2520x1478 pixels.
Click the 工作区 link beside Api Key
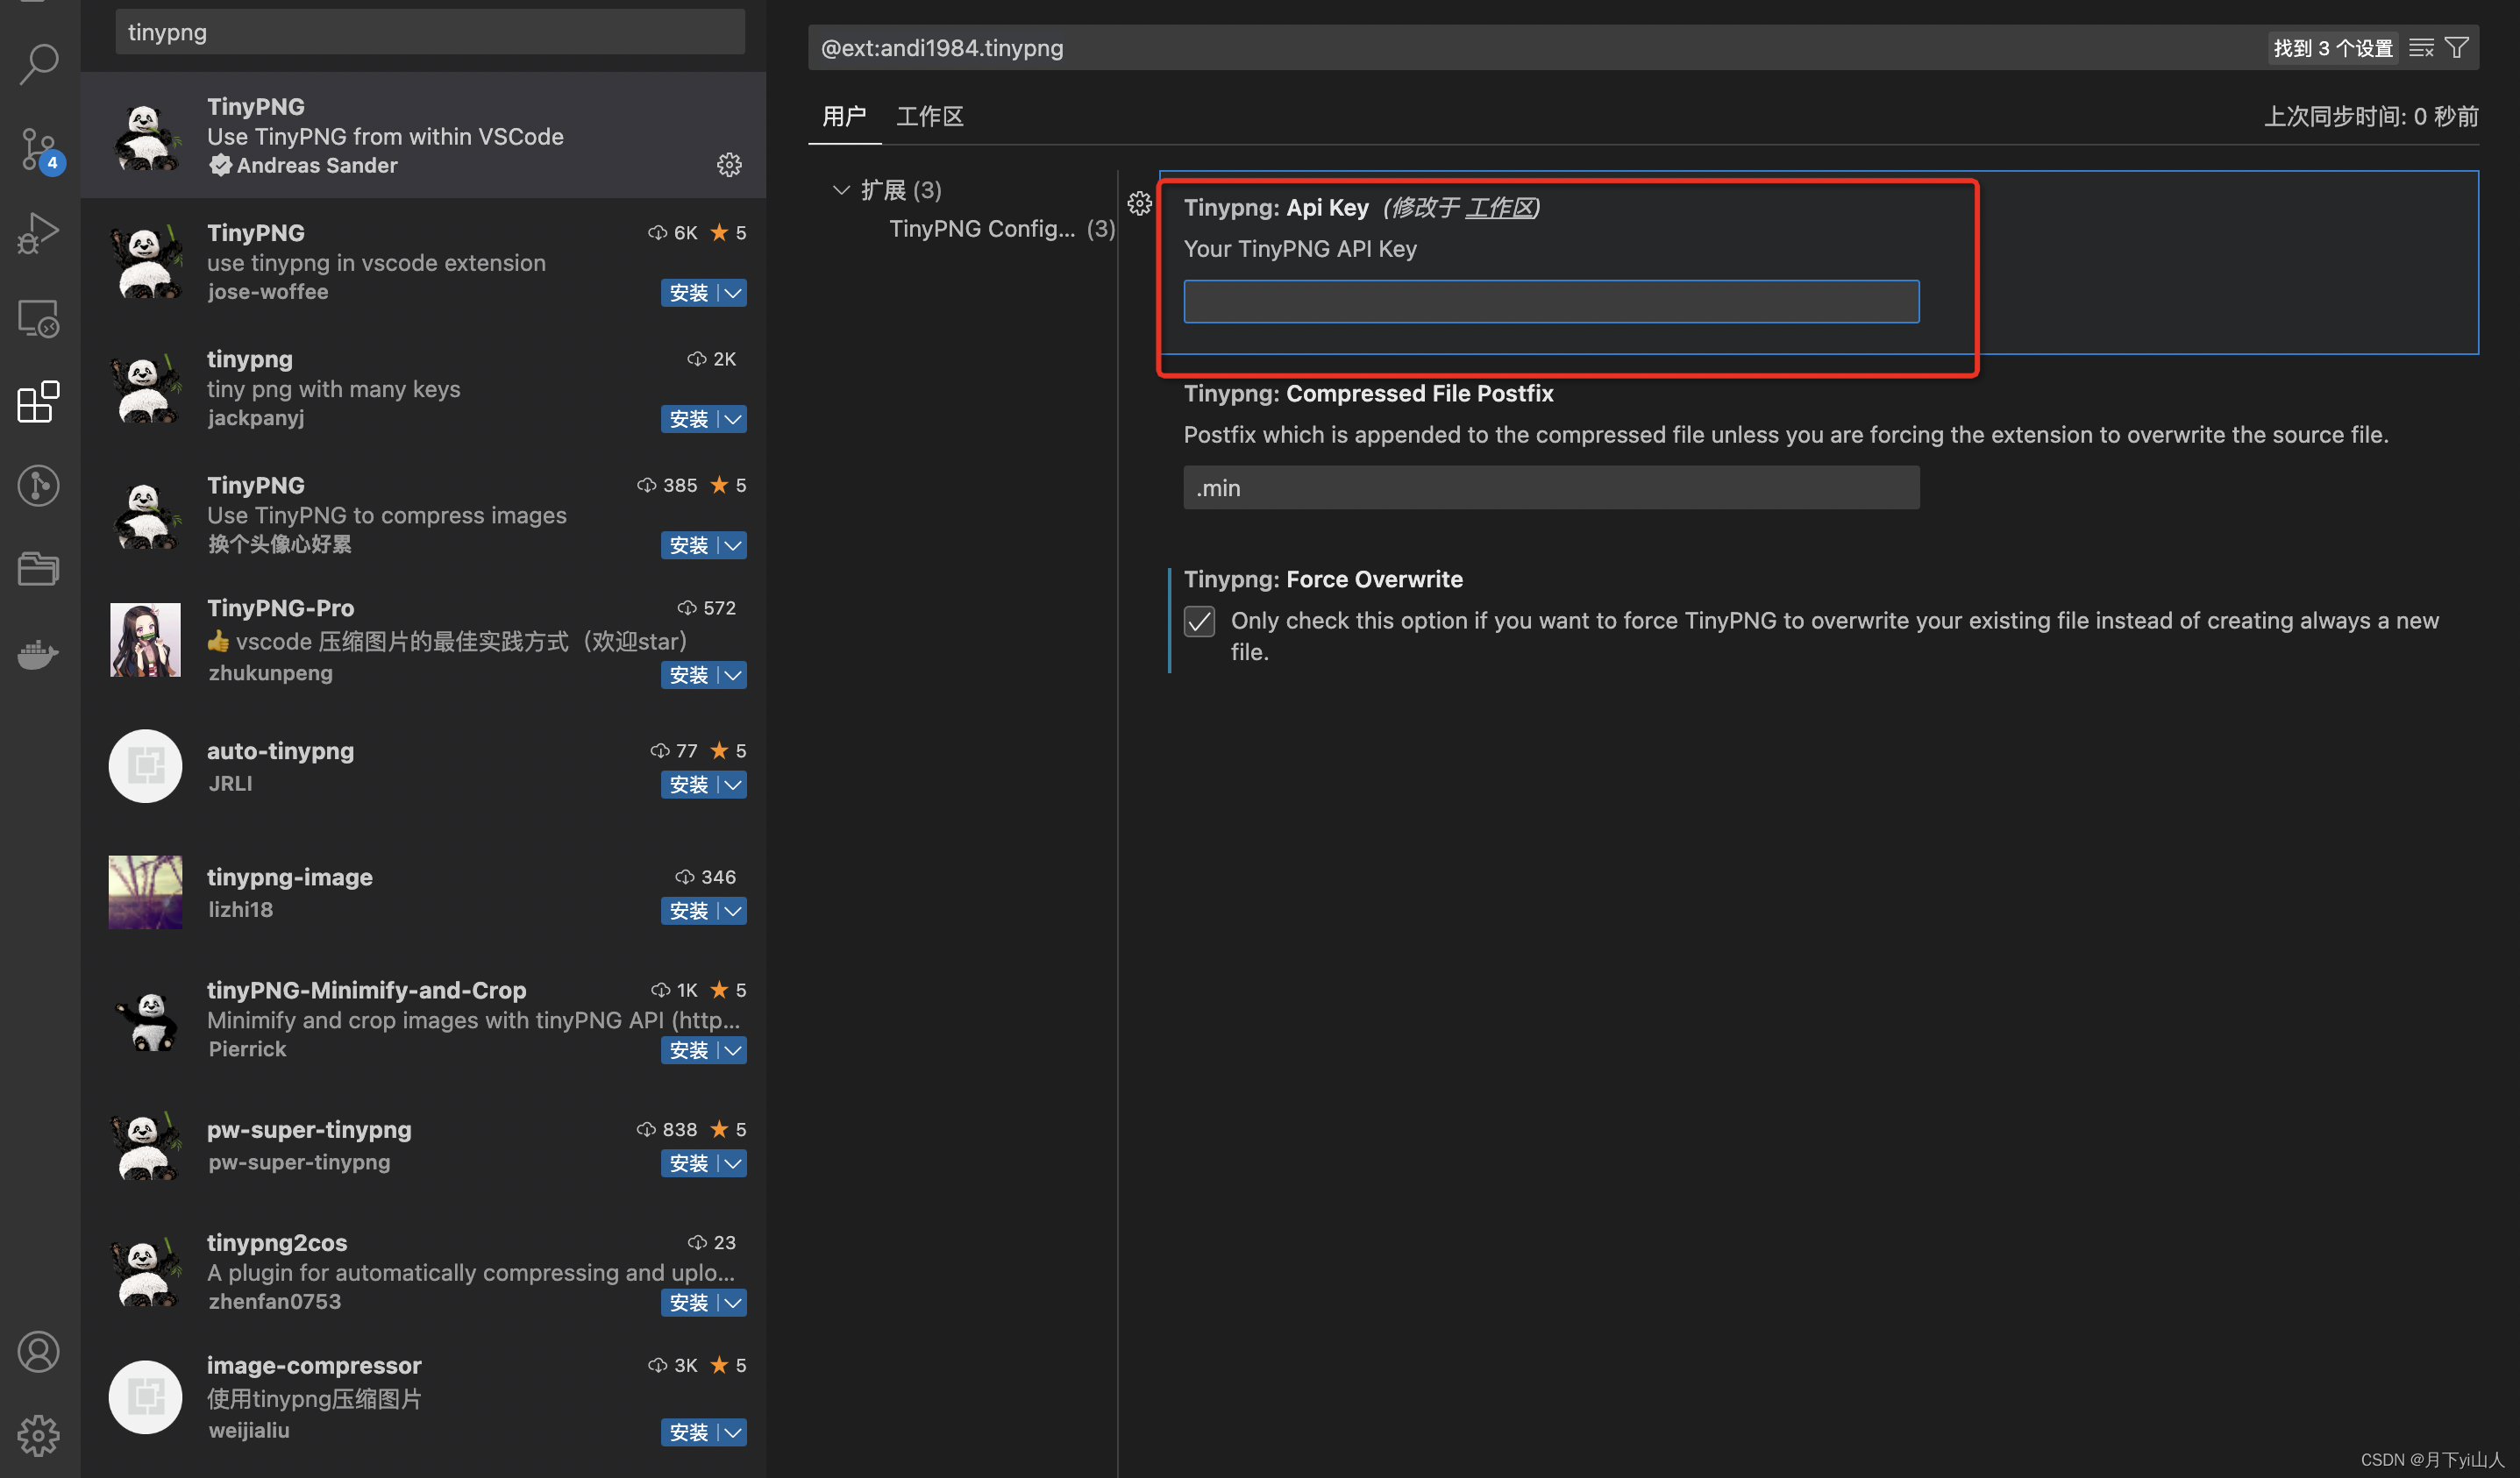click(1499, 208)
